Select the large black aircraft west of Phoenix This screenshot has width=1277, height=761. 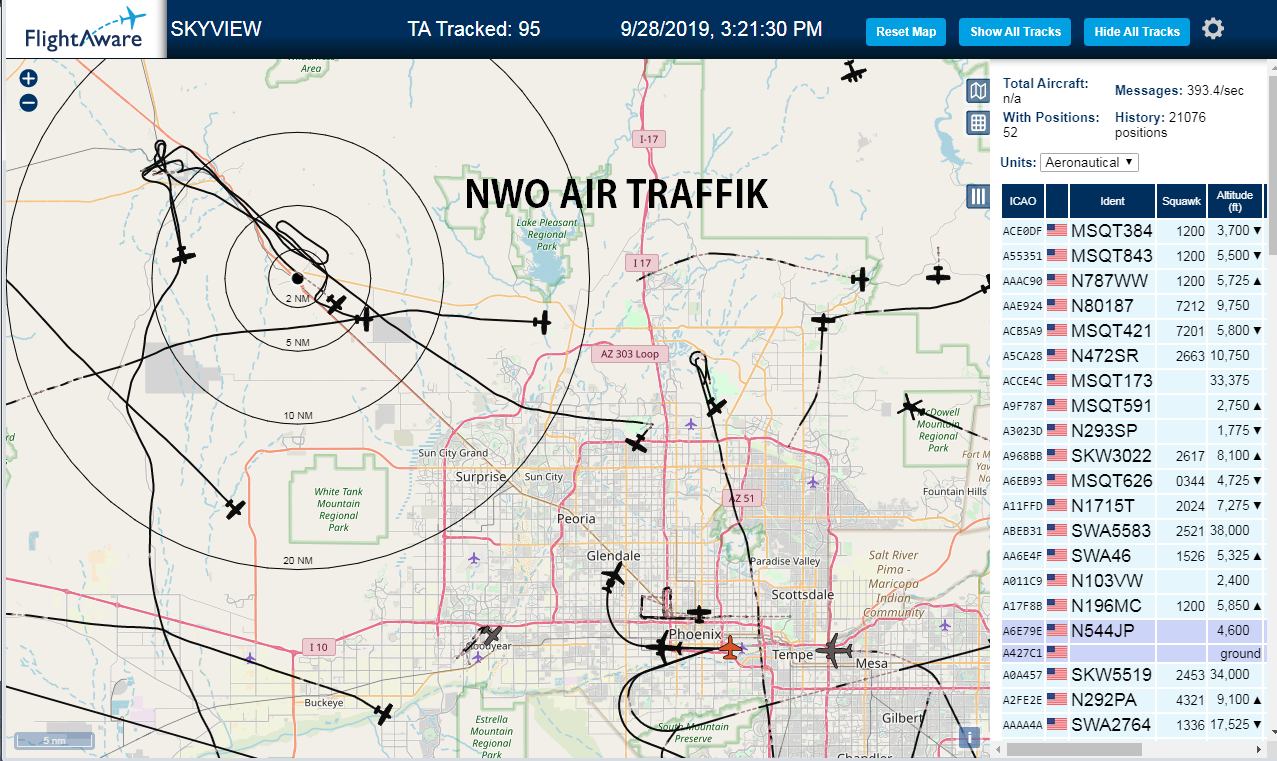pos(662,647)
